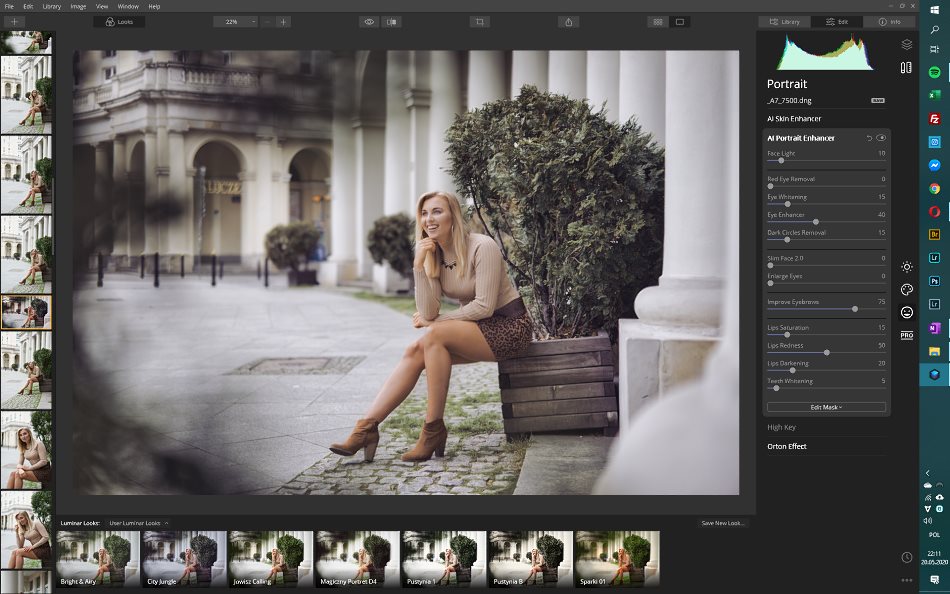Adjust the Eye Enhancer slider
The width and height of the screenshot is (950, 594).
[x=815, y=222]
